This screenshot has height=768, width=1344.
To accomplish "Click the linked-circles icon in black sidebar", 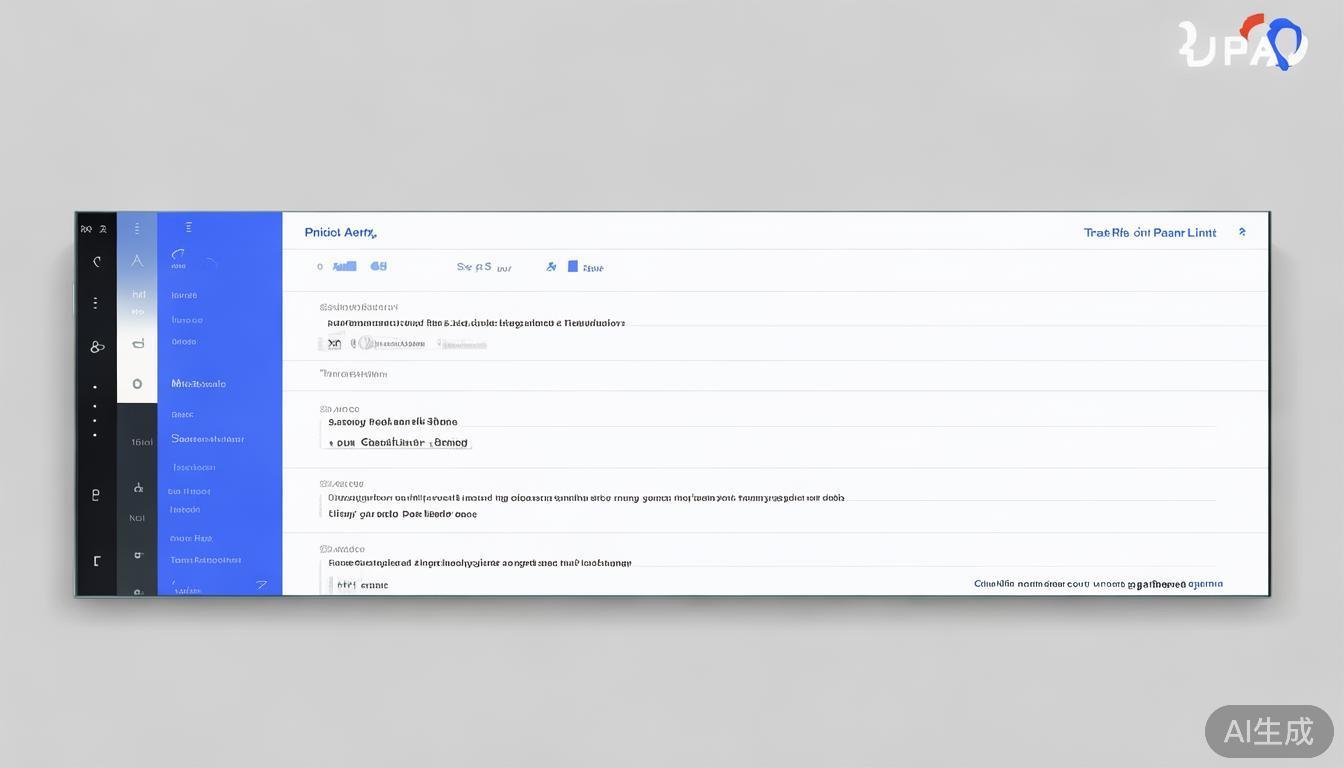I will click(x=97, y=347).
